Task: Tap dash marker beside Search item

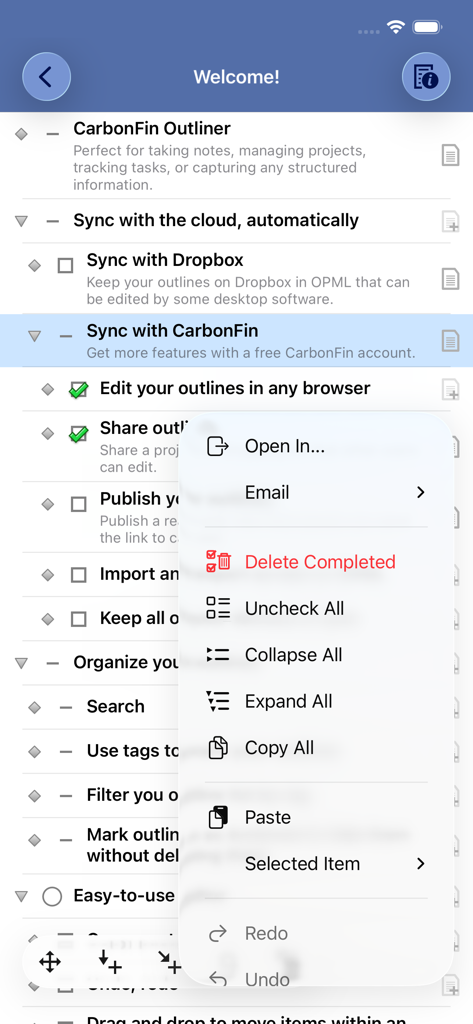Action: point(65,707)
